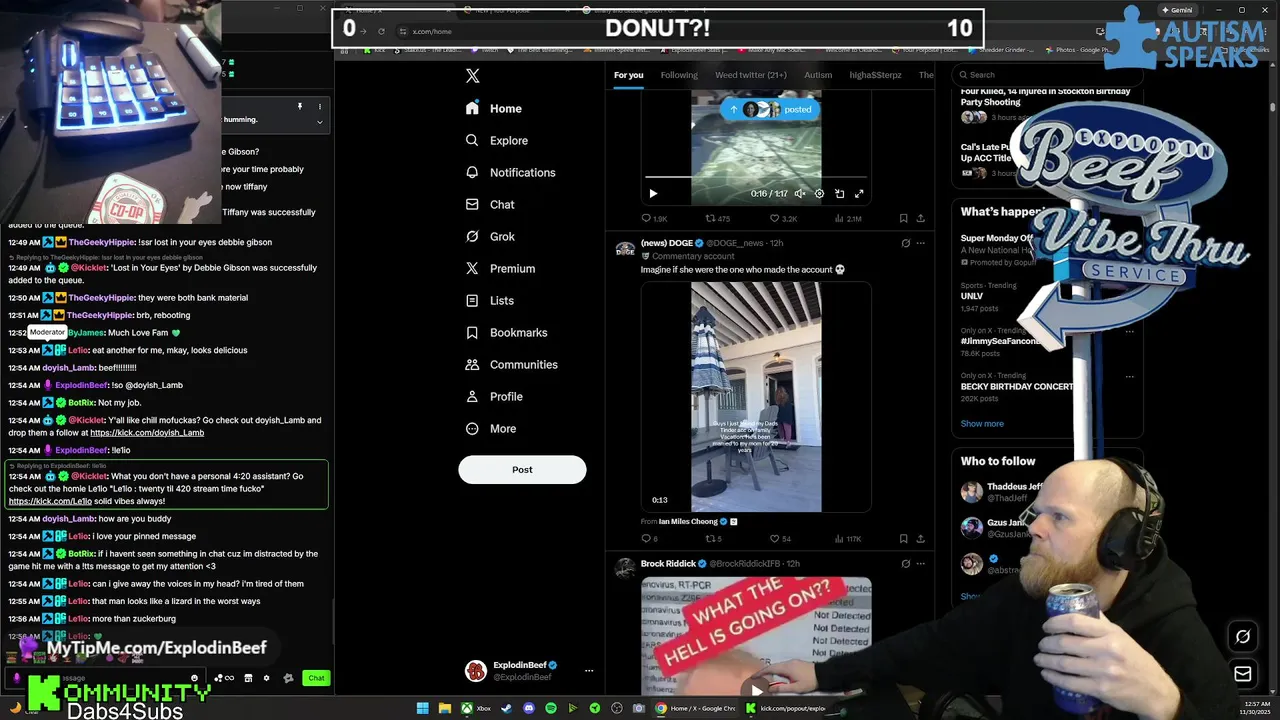The width and height of the screenshot is (1280, 720).
Task: Open Premium in X sidebar
Action: click(x=500, y=268)
